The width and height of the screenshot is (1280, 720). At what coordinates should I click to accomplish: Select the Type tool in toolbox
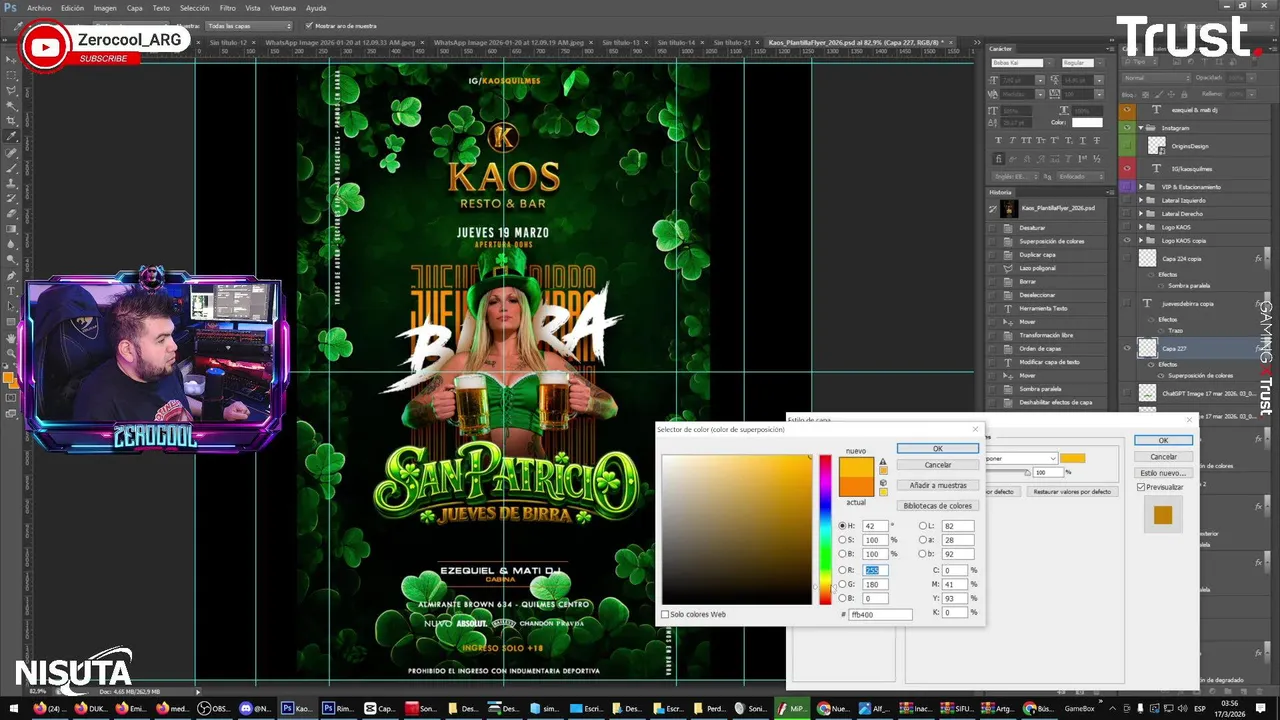11,290
